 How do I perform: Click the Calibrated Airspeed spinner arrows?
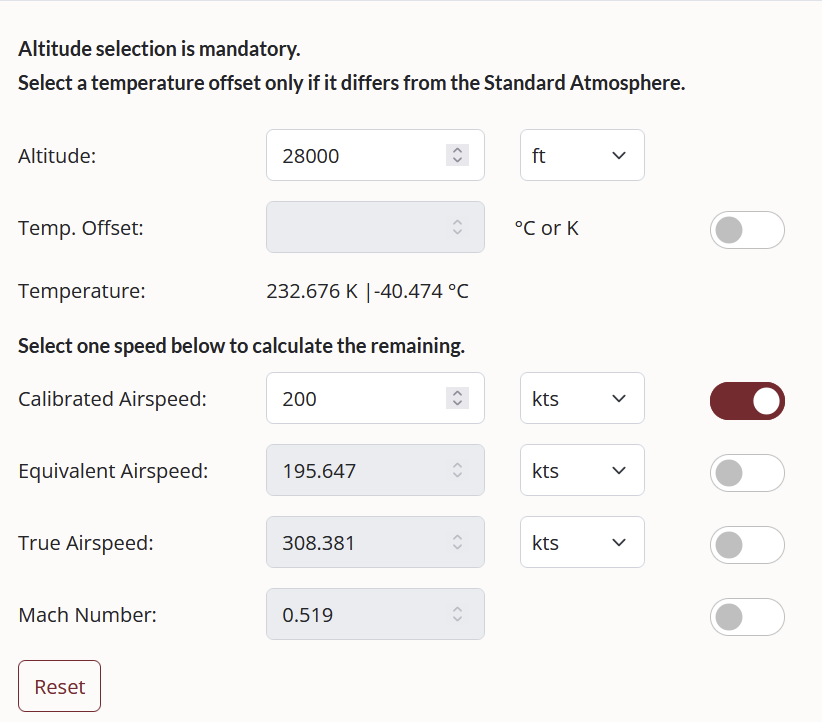coord(457,398)
